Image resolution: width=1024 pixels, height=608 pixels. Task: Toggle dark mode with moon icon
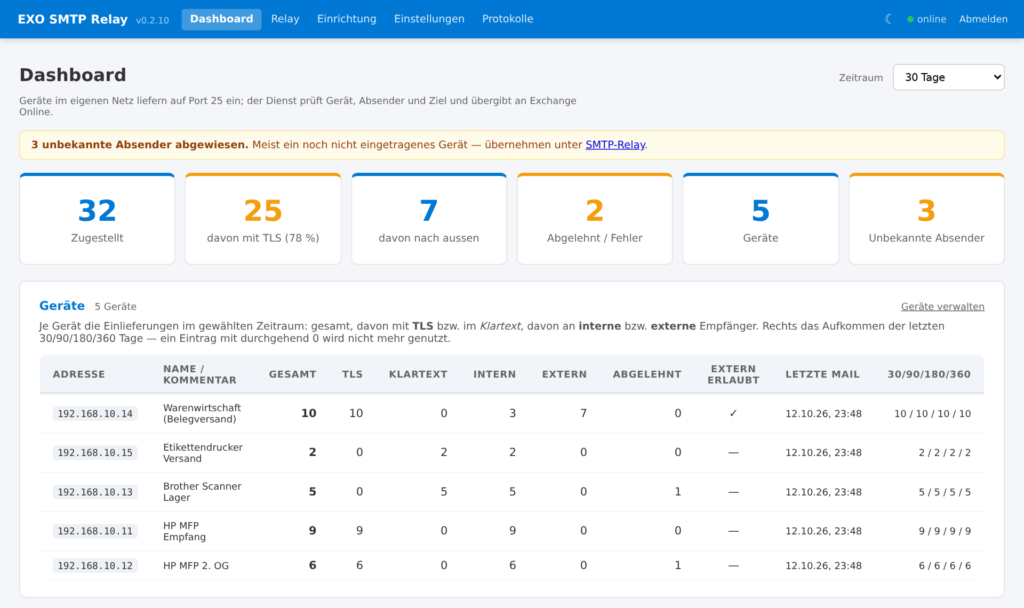(888, 19)
